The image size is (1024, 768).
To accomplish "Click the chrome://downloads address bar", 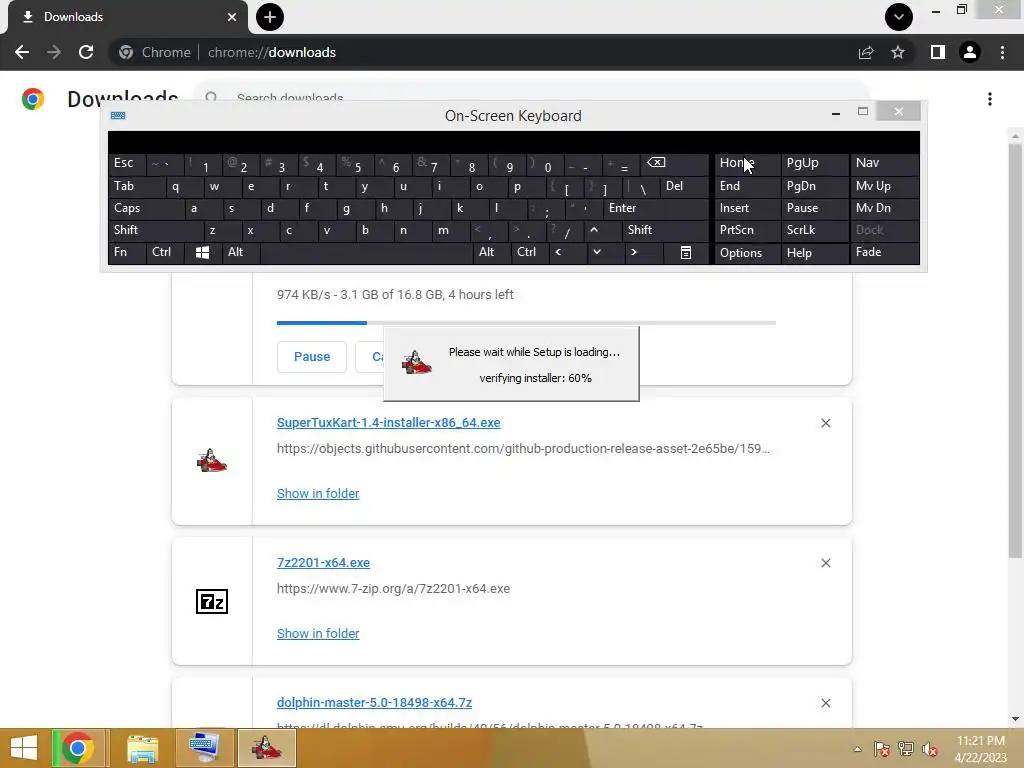I will 481,52.
